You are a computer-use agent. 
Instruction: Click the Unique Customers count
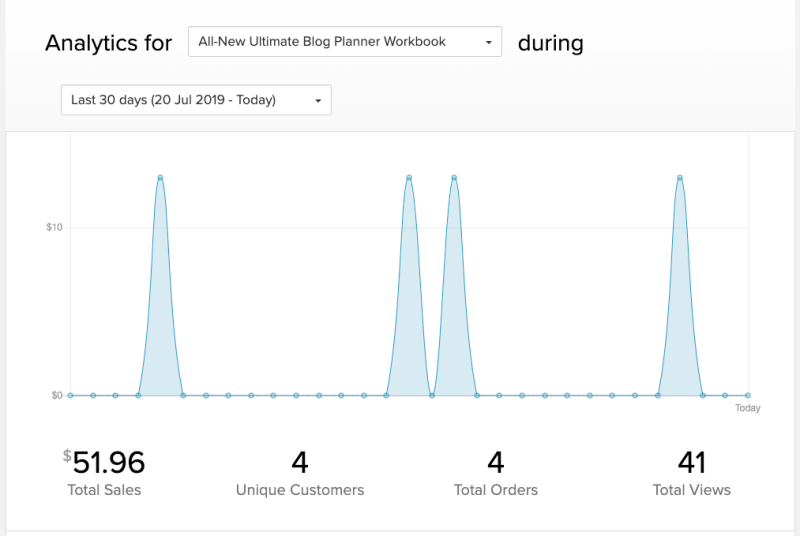pyautogui.click(x=300, y=463)
